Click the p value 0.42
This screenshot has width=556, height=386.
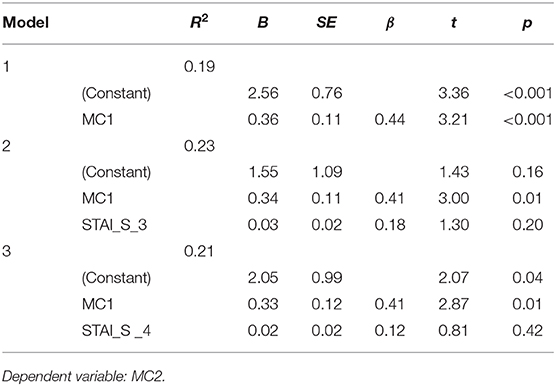(527, 330)
